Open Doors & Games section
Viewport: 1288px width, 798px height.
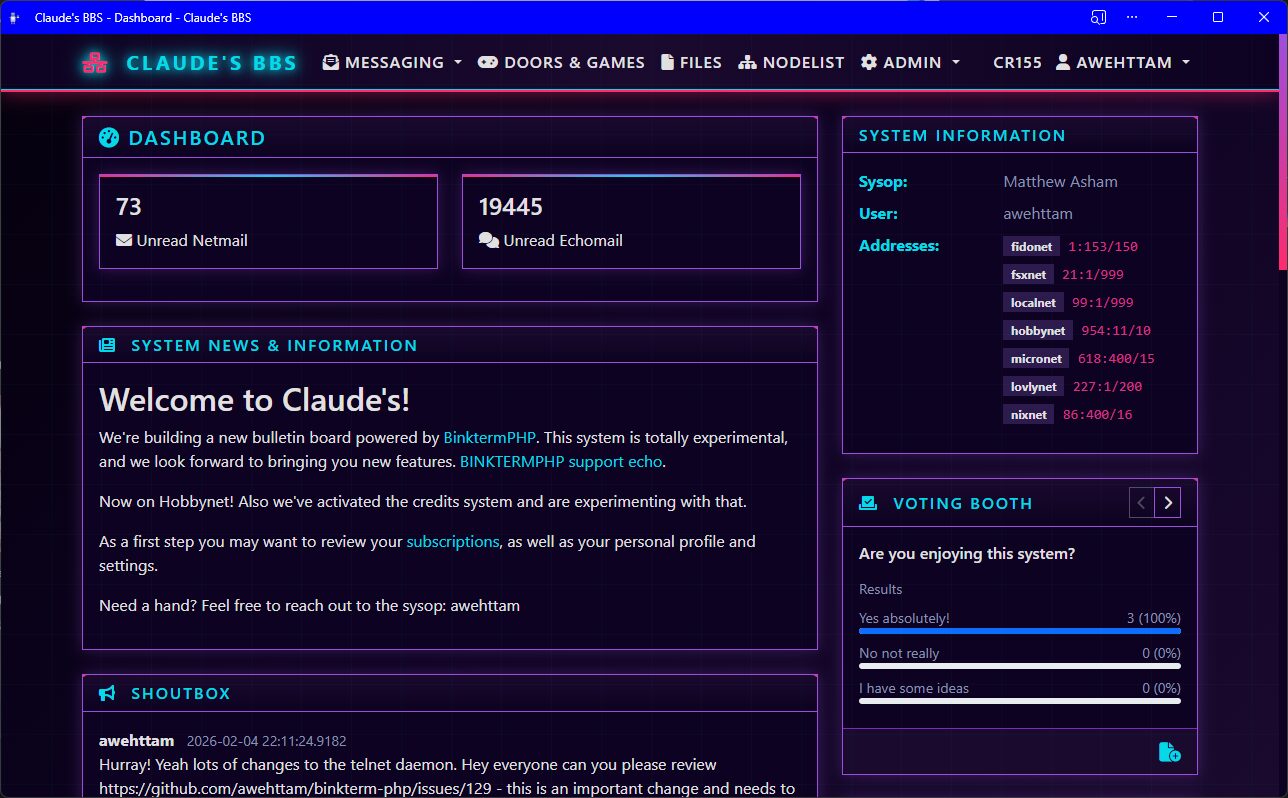click(x=561, y=62)
